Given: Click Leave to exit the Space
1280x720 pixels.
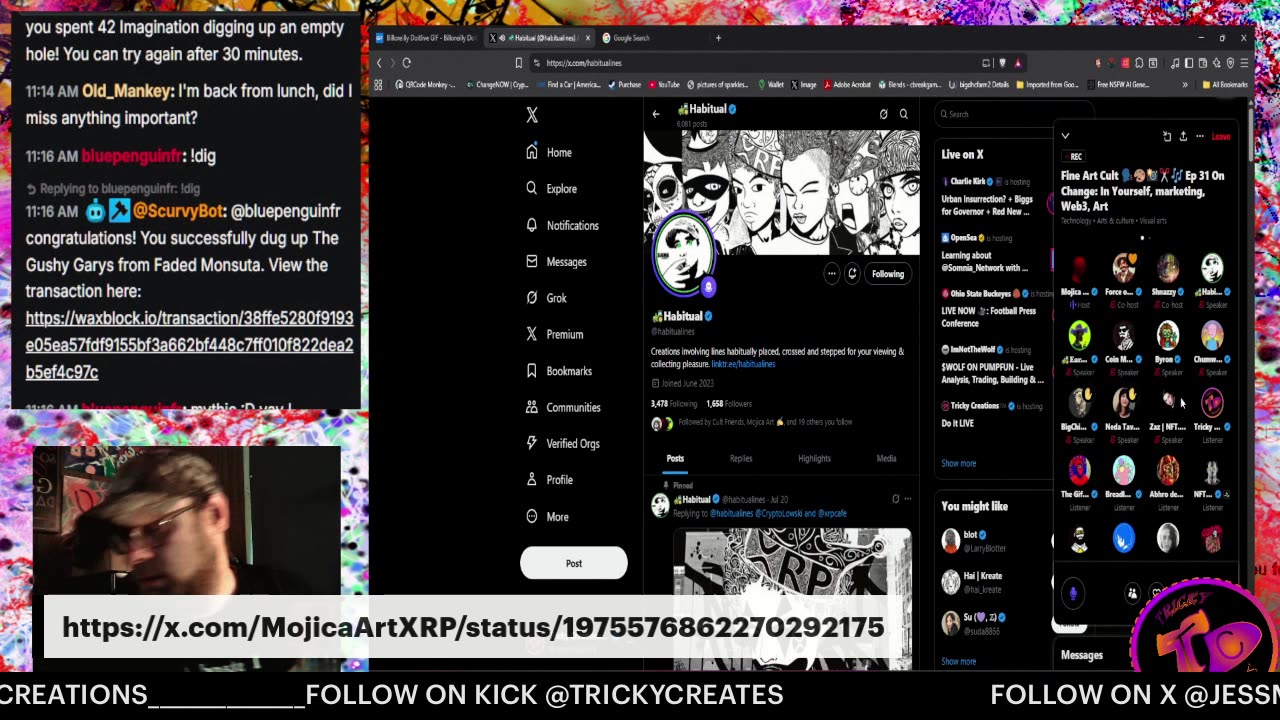Looking at the screenshot, I should (1221, 137).
